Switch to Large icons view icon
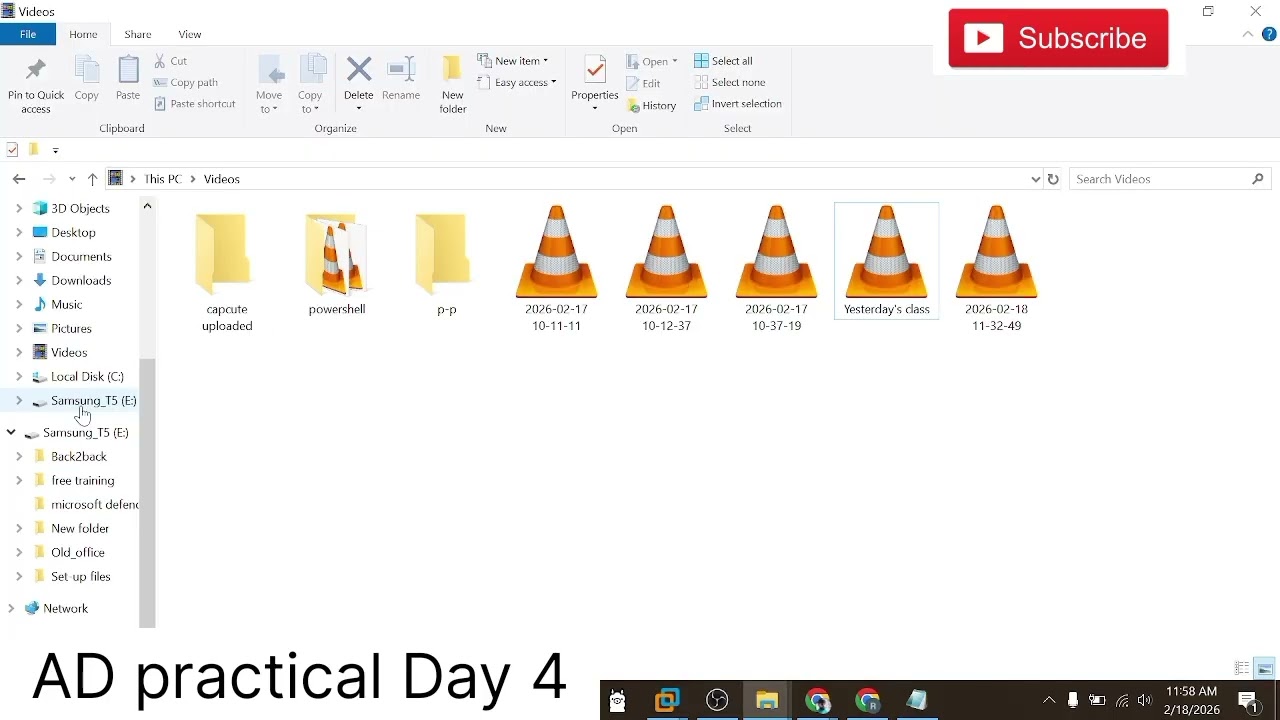The image size is (1280, 720). click(x=1266, y=669)
